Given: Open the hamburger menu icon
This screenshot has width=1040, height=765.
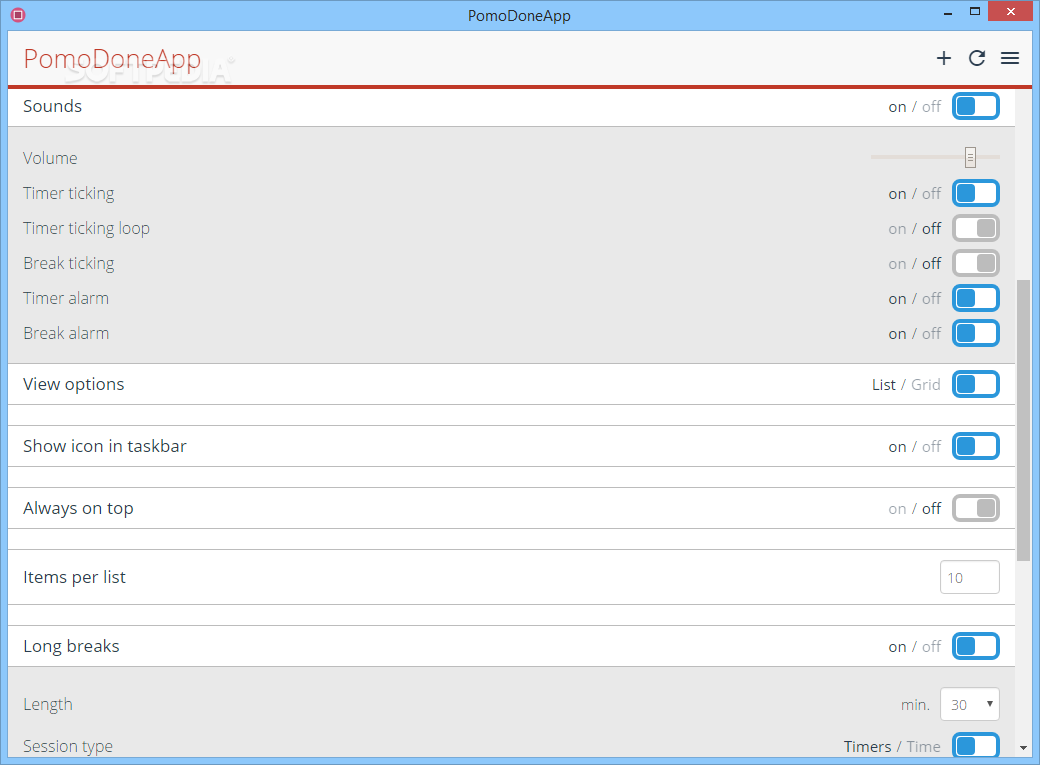Looking at the screenshot, I should [x=1009, y=58].
